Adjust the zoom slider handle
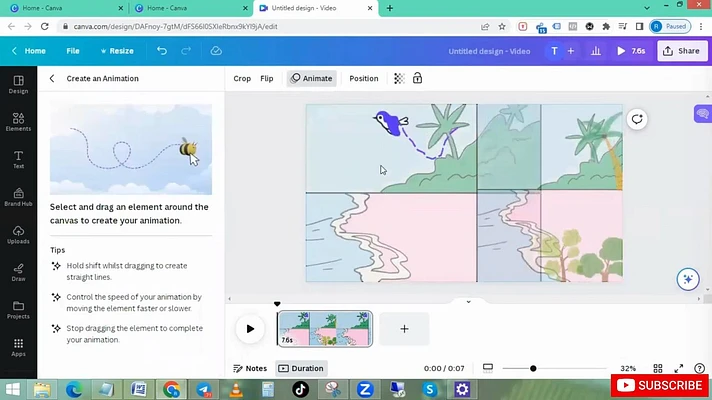The image size is (712, 400). 533,368
